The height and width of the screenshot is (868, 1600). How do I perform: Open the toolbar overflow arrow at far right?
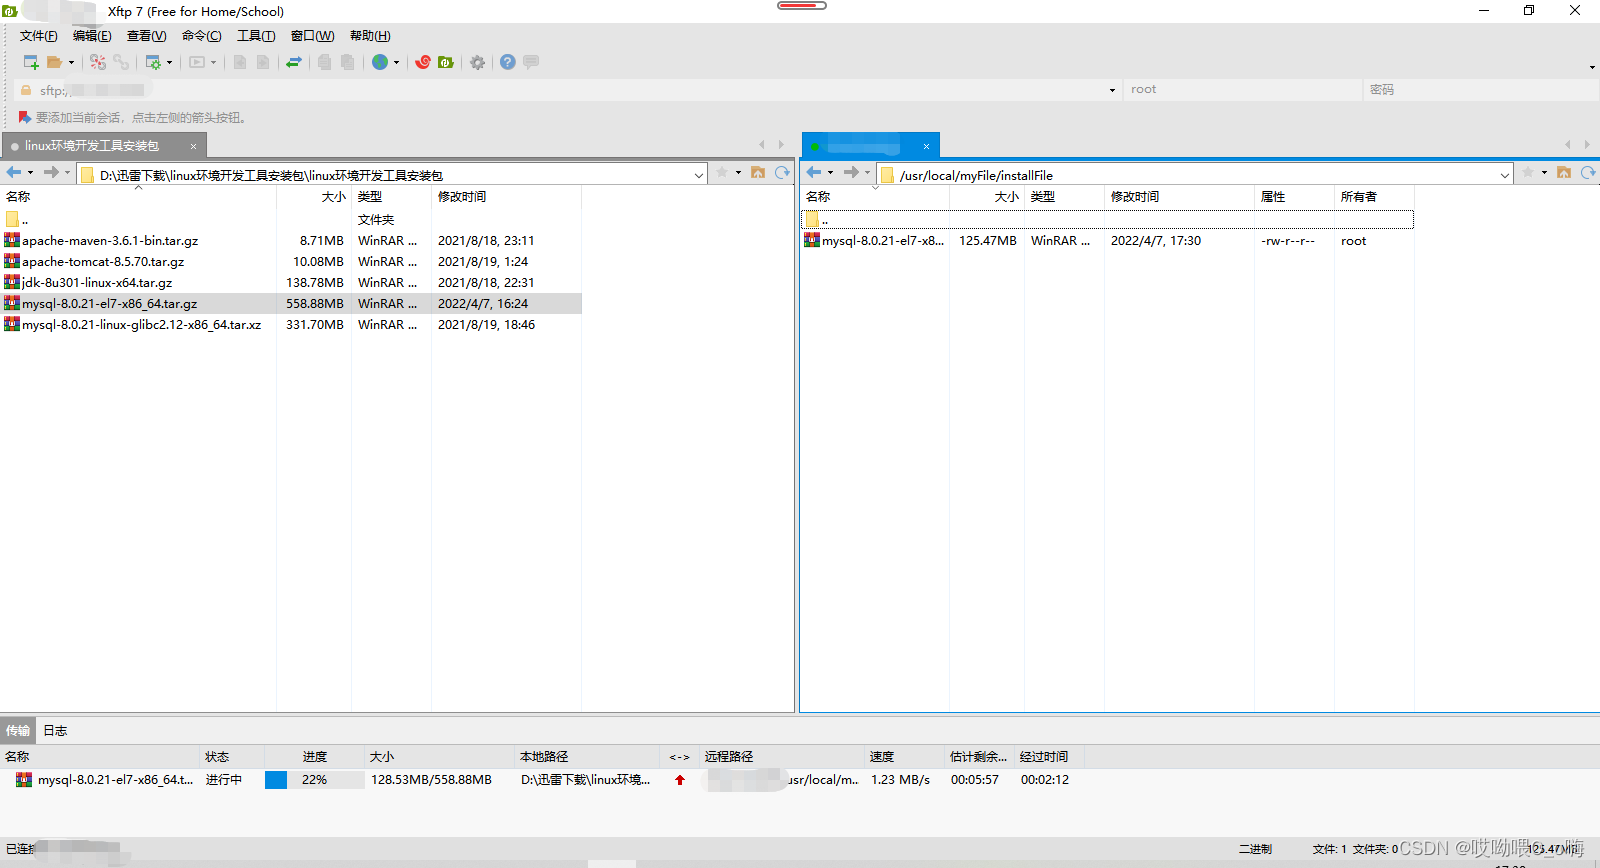click(1592, 67)
